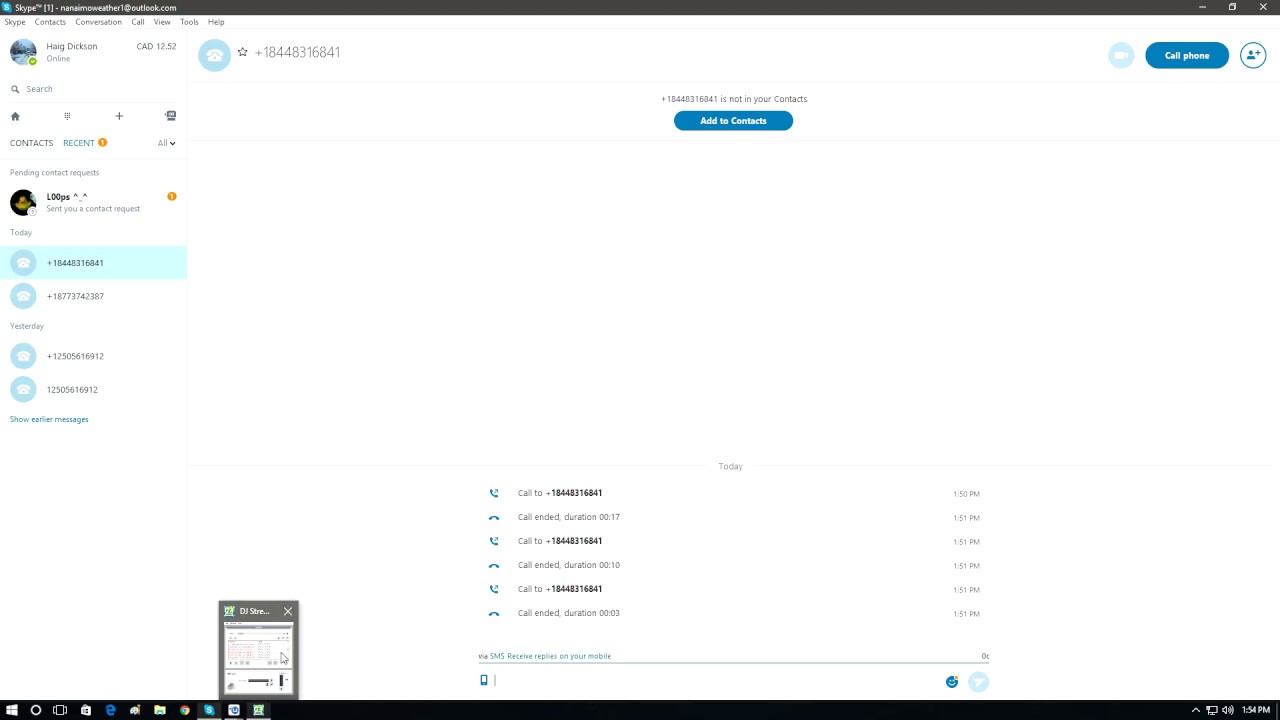
Task: Open Windows Start menu
Action: [12, 710]
